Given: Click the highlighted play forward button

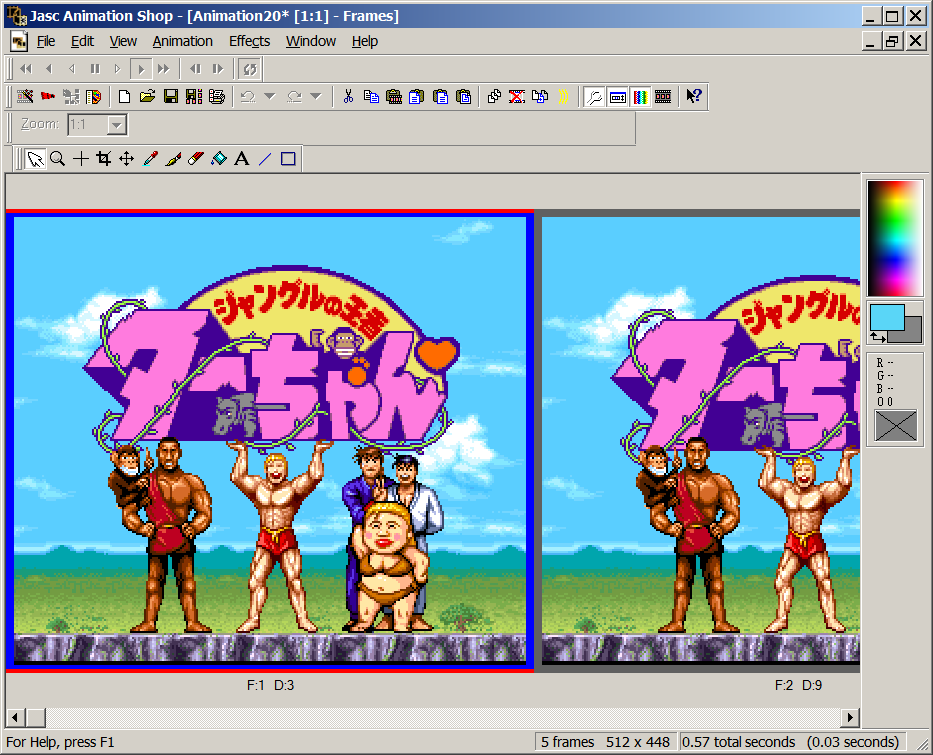Looking at the screenshot, I should 141,69.
